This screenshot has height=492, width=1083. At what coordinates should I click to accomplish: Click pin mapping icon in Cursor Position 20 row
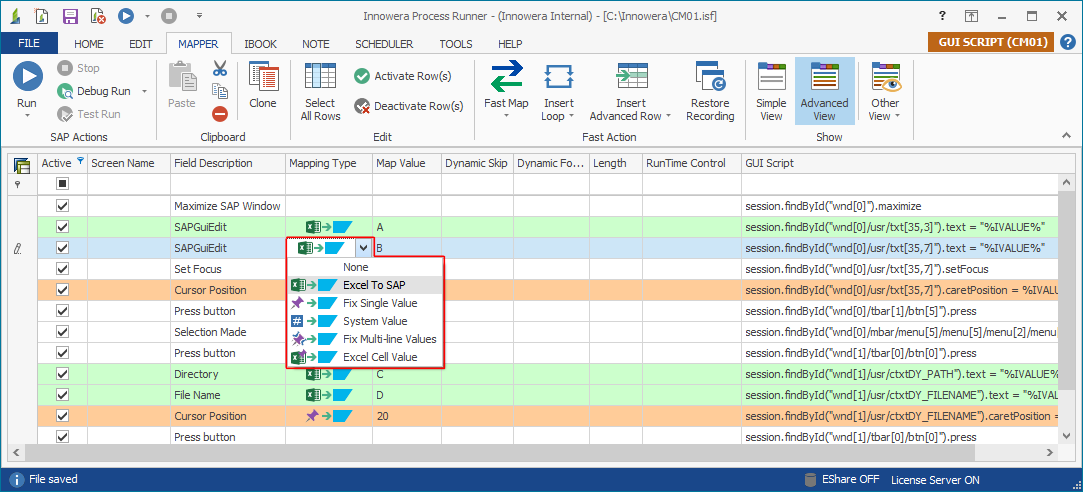tap(329, 416)
